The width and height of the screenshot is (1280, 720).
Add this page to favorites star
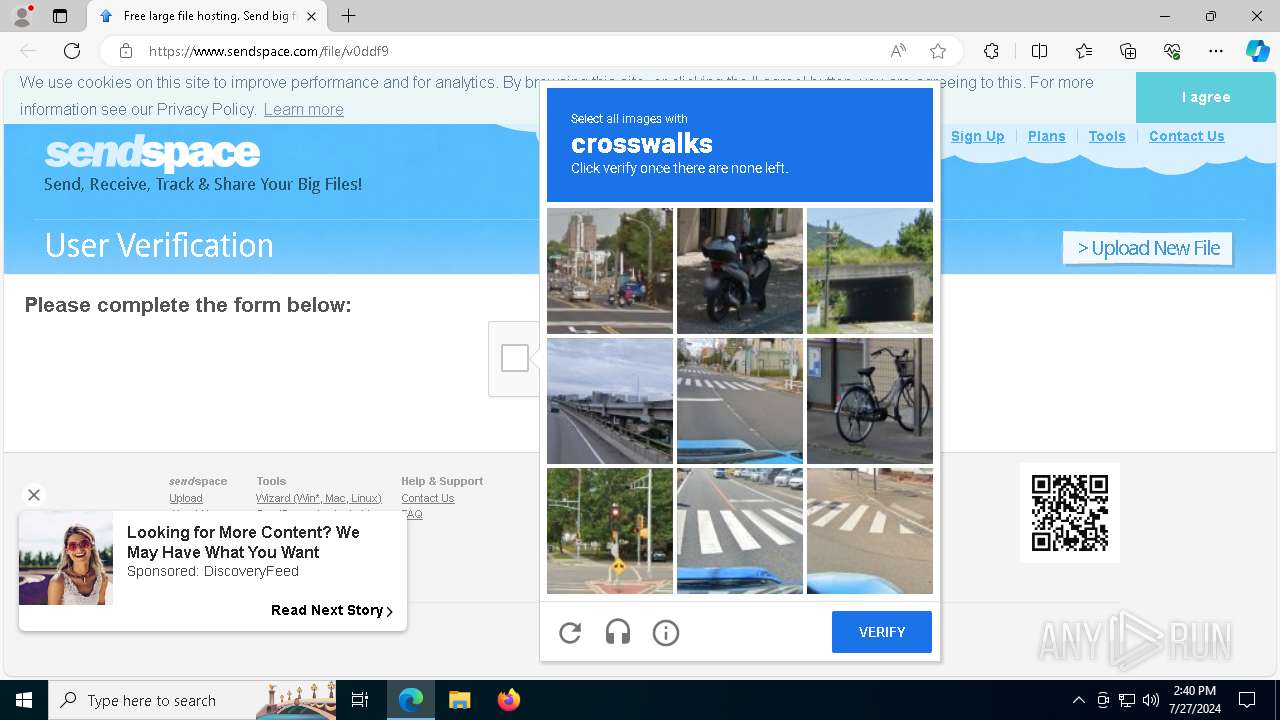point(938,51)
